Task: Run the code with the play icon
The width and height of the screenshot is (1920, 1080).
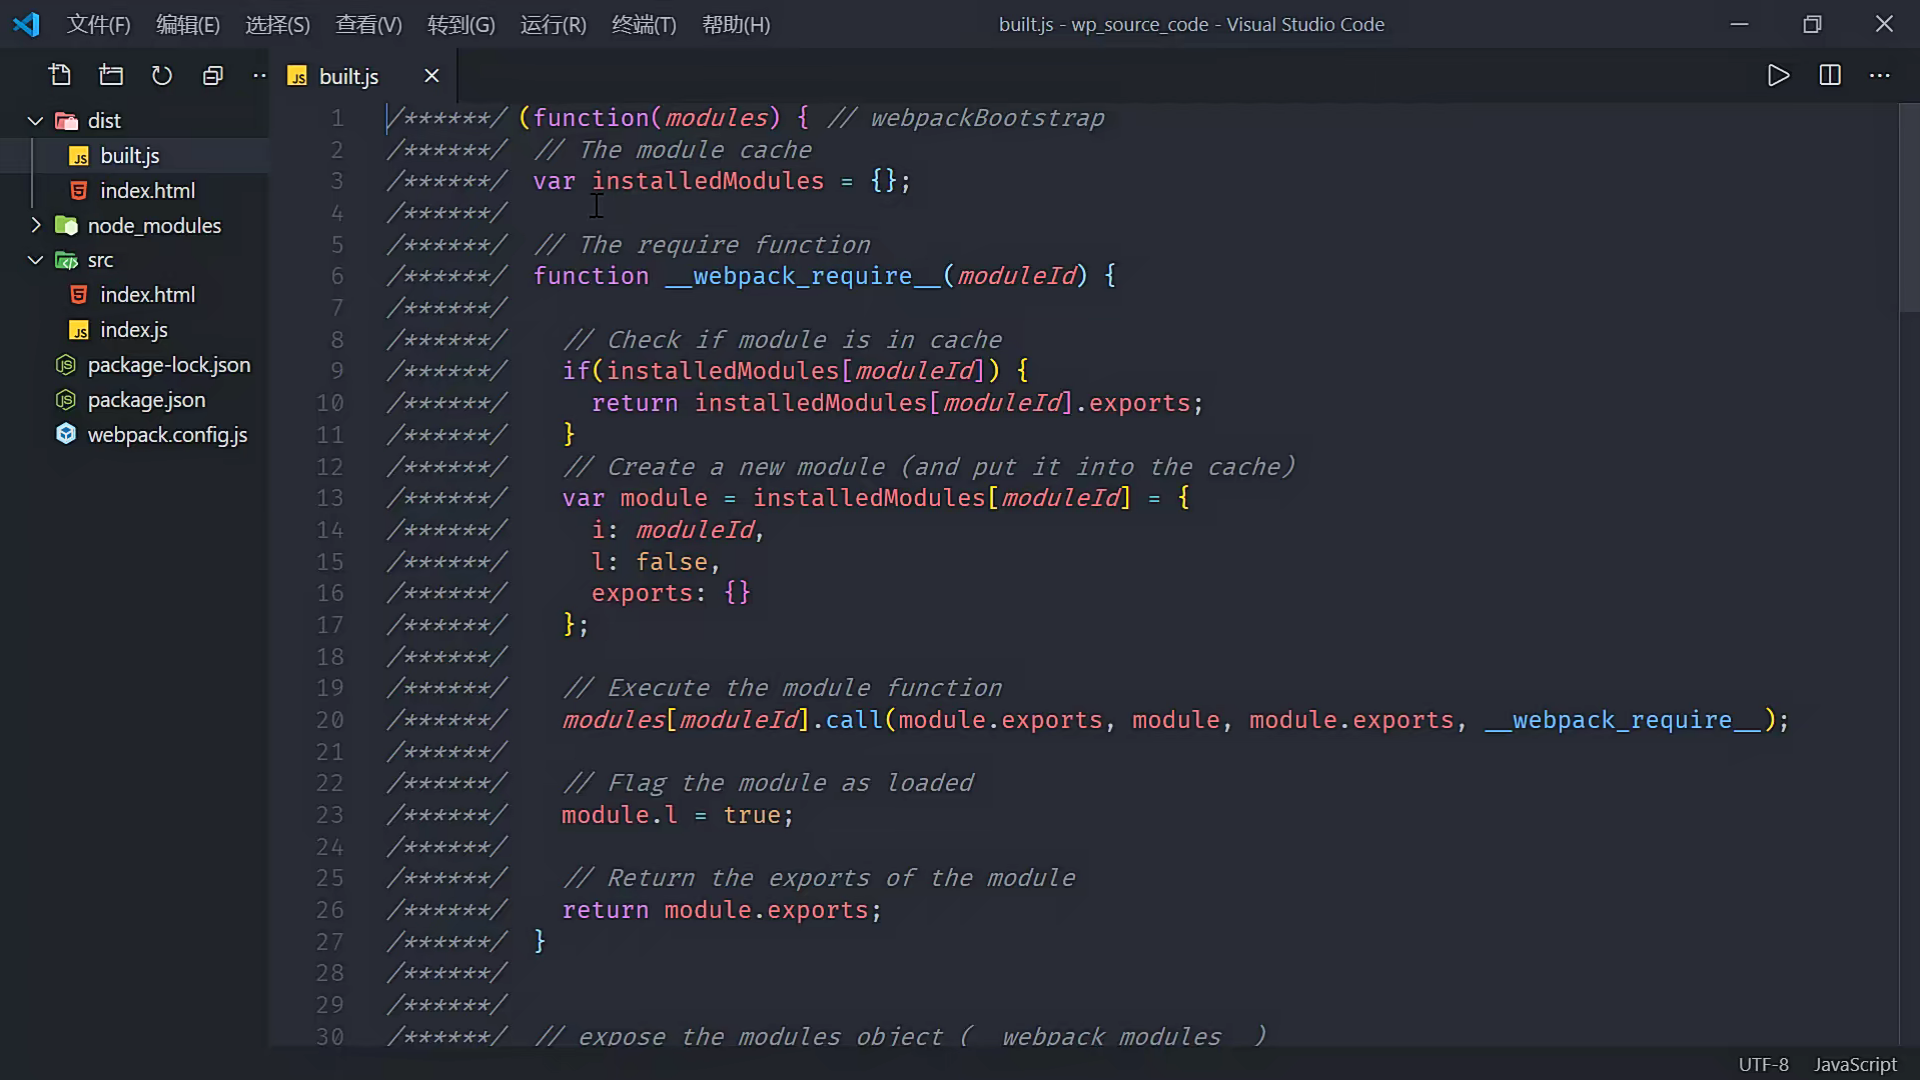Action: tap(1778, 75)
